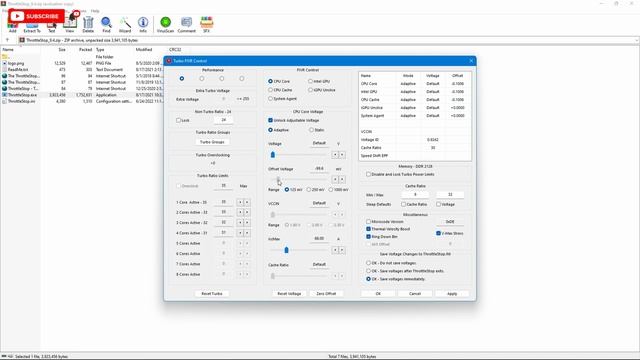Open the Help menu in WinRAR
This screenshot has width=640, height=360.
click(x=95, y=11)
